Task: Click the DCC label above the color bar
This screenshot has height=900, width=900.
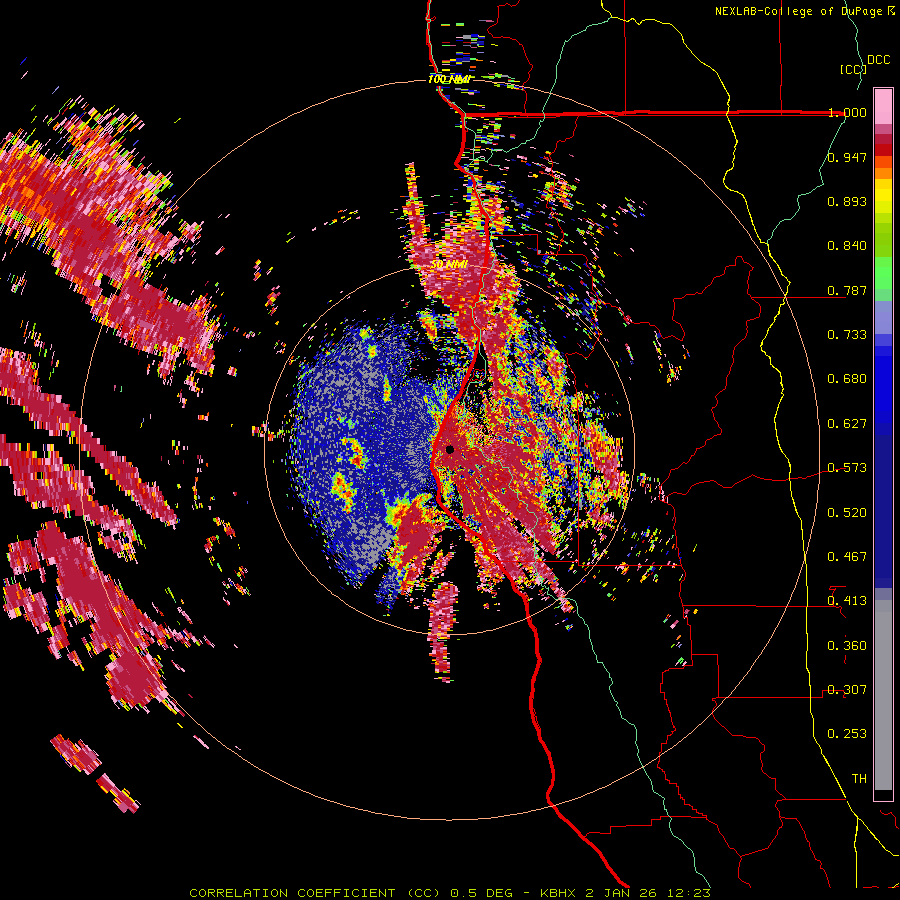Action: [878, 60]
